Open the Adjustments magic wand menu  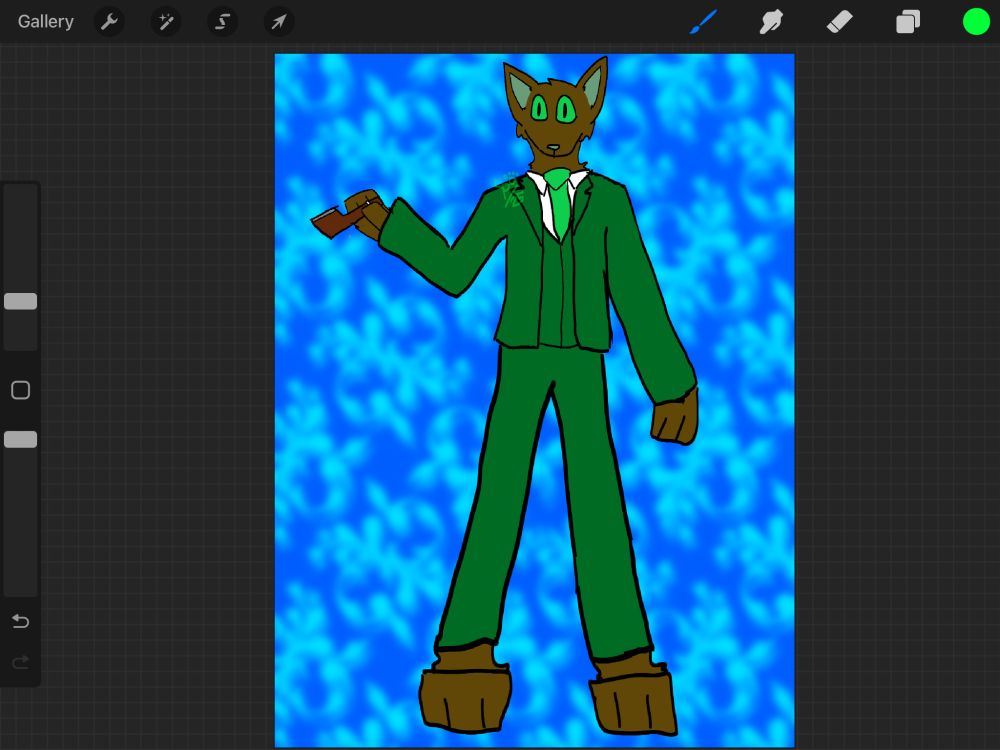[166, 21]
